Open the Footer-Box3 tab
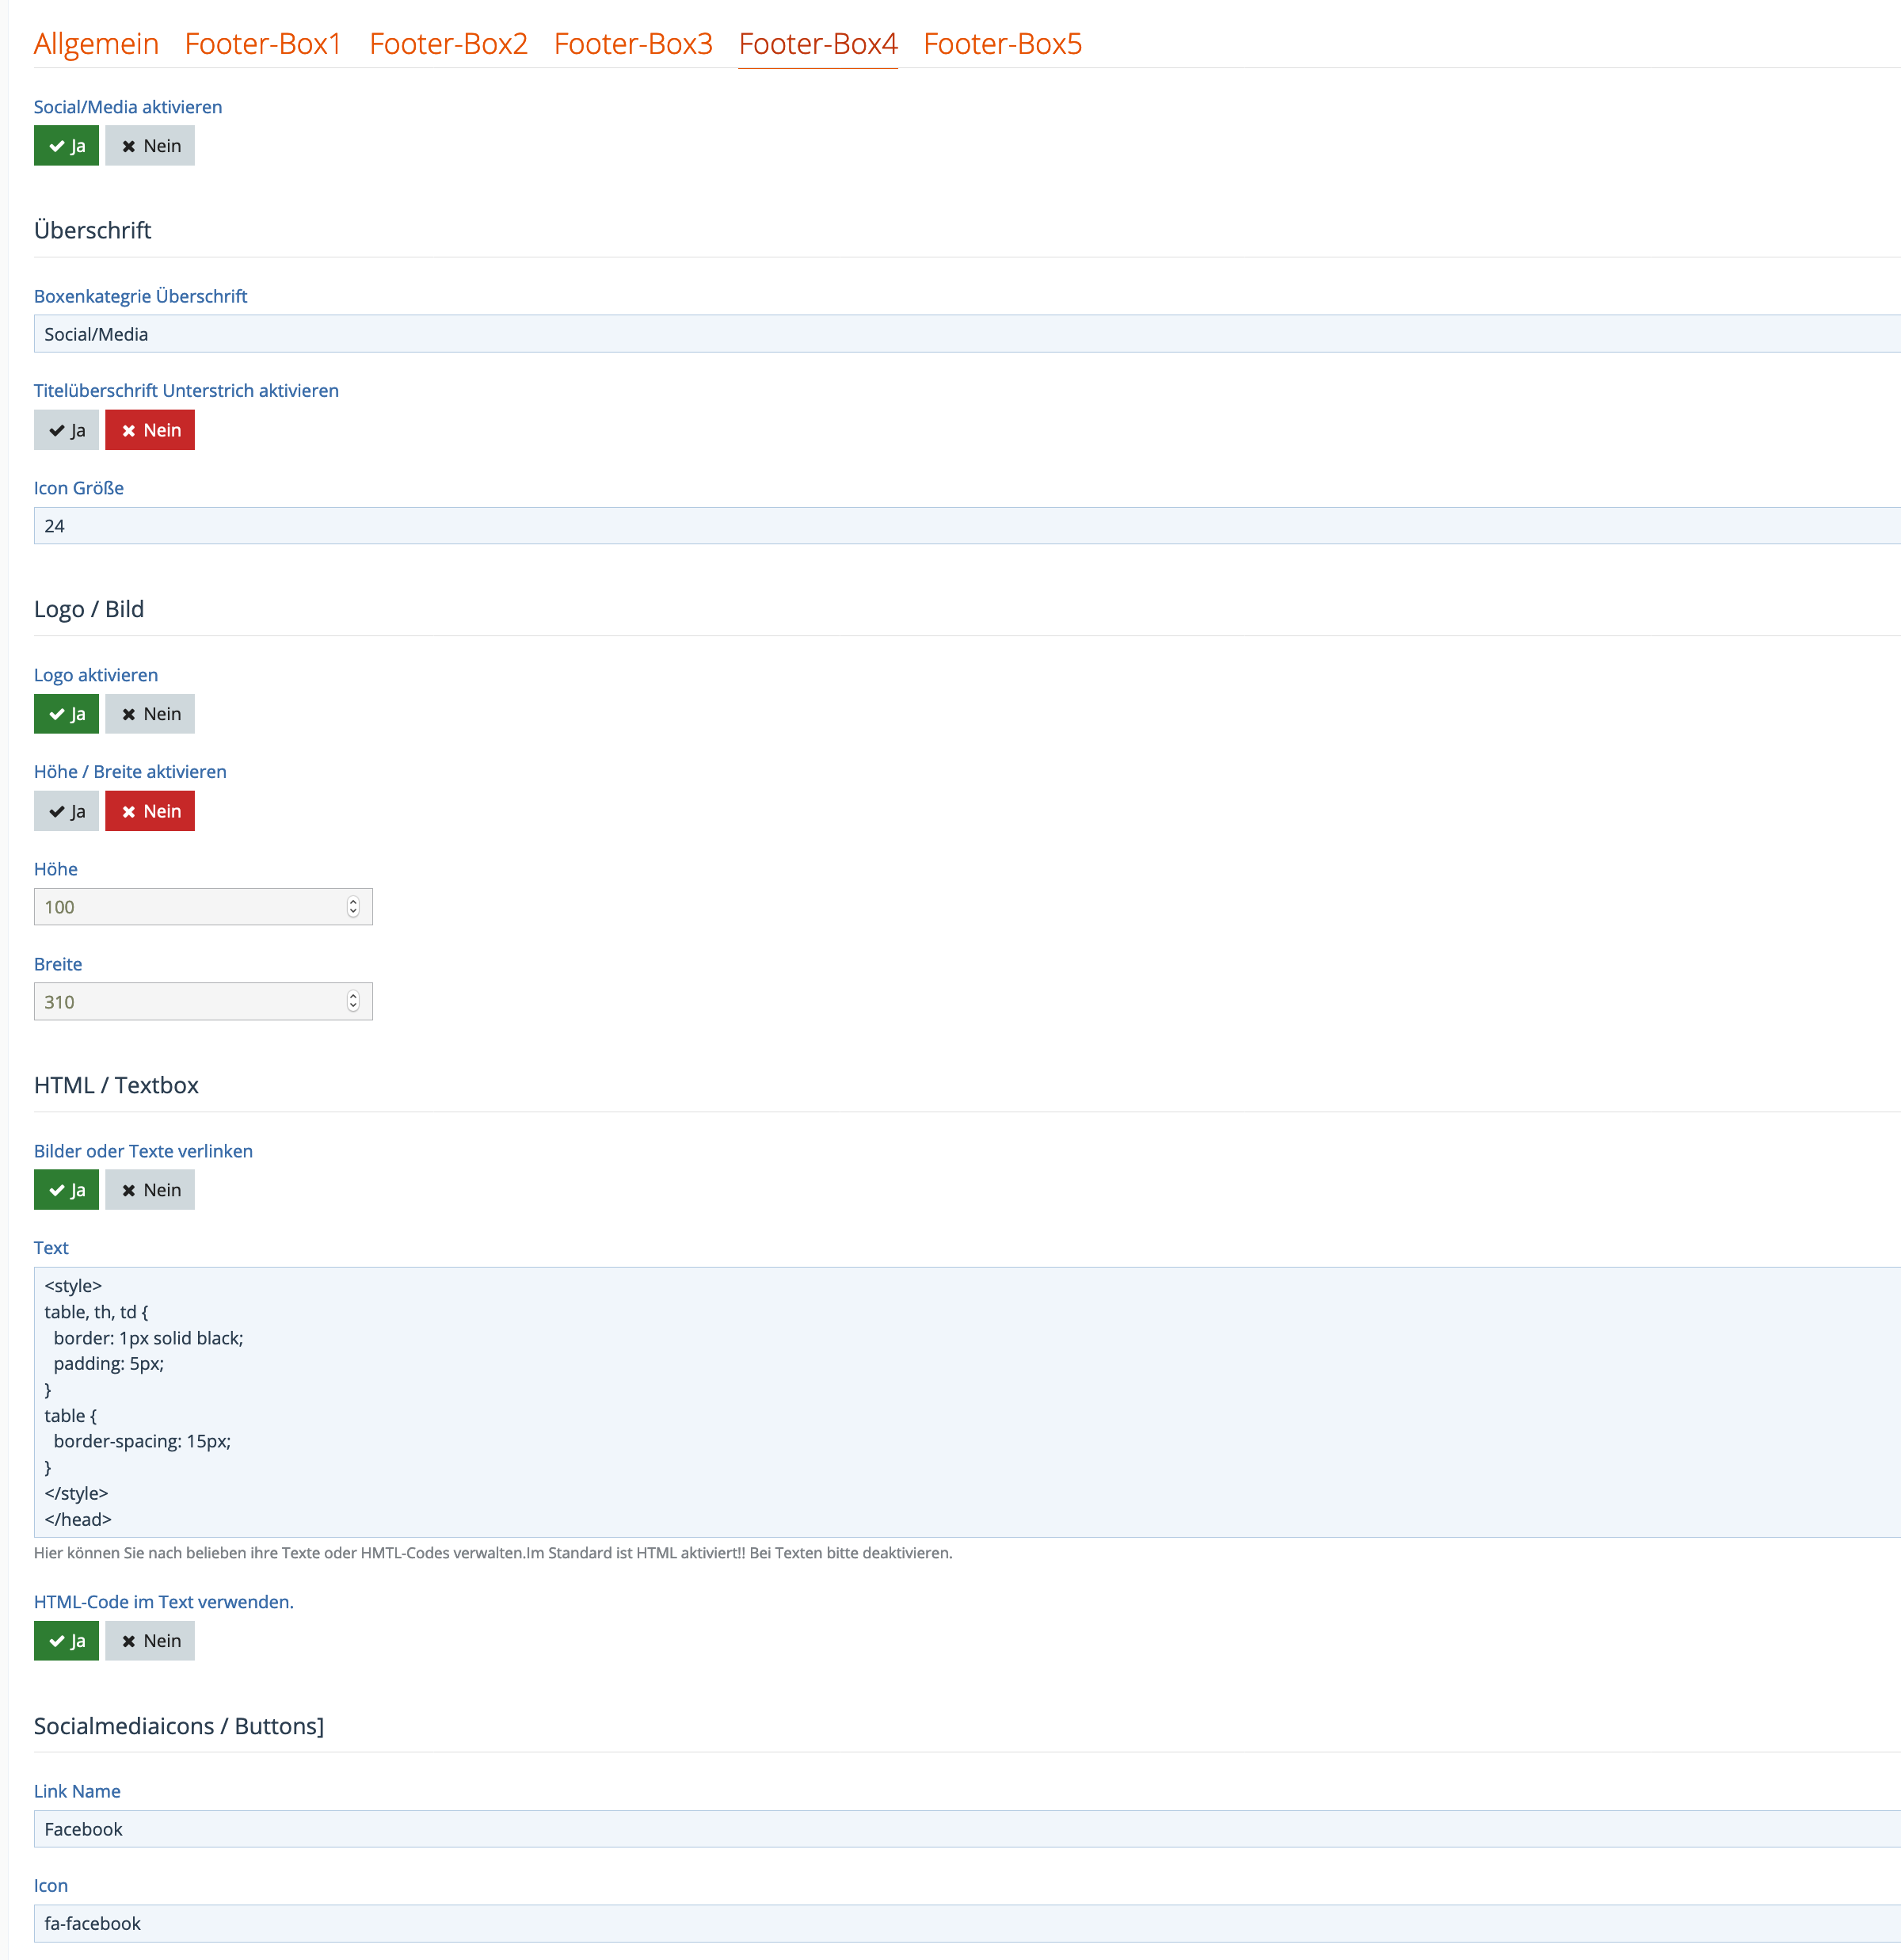This screenshot has height=1960, width=1901. (633, 44)
